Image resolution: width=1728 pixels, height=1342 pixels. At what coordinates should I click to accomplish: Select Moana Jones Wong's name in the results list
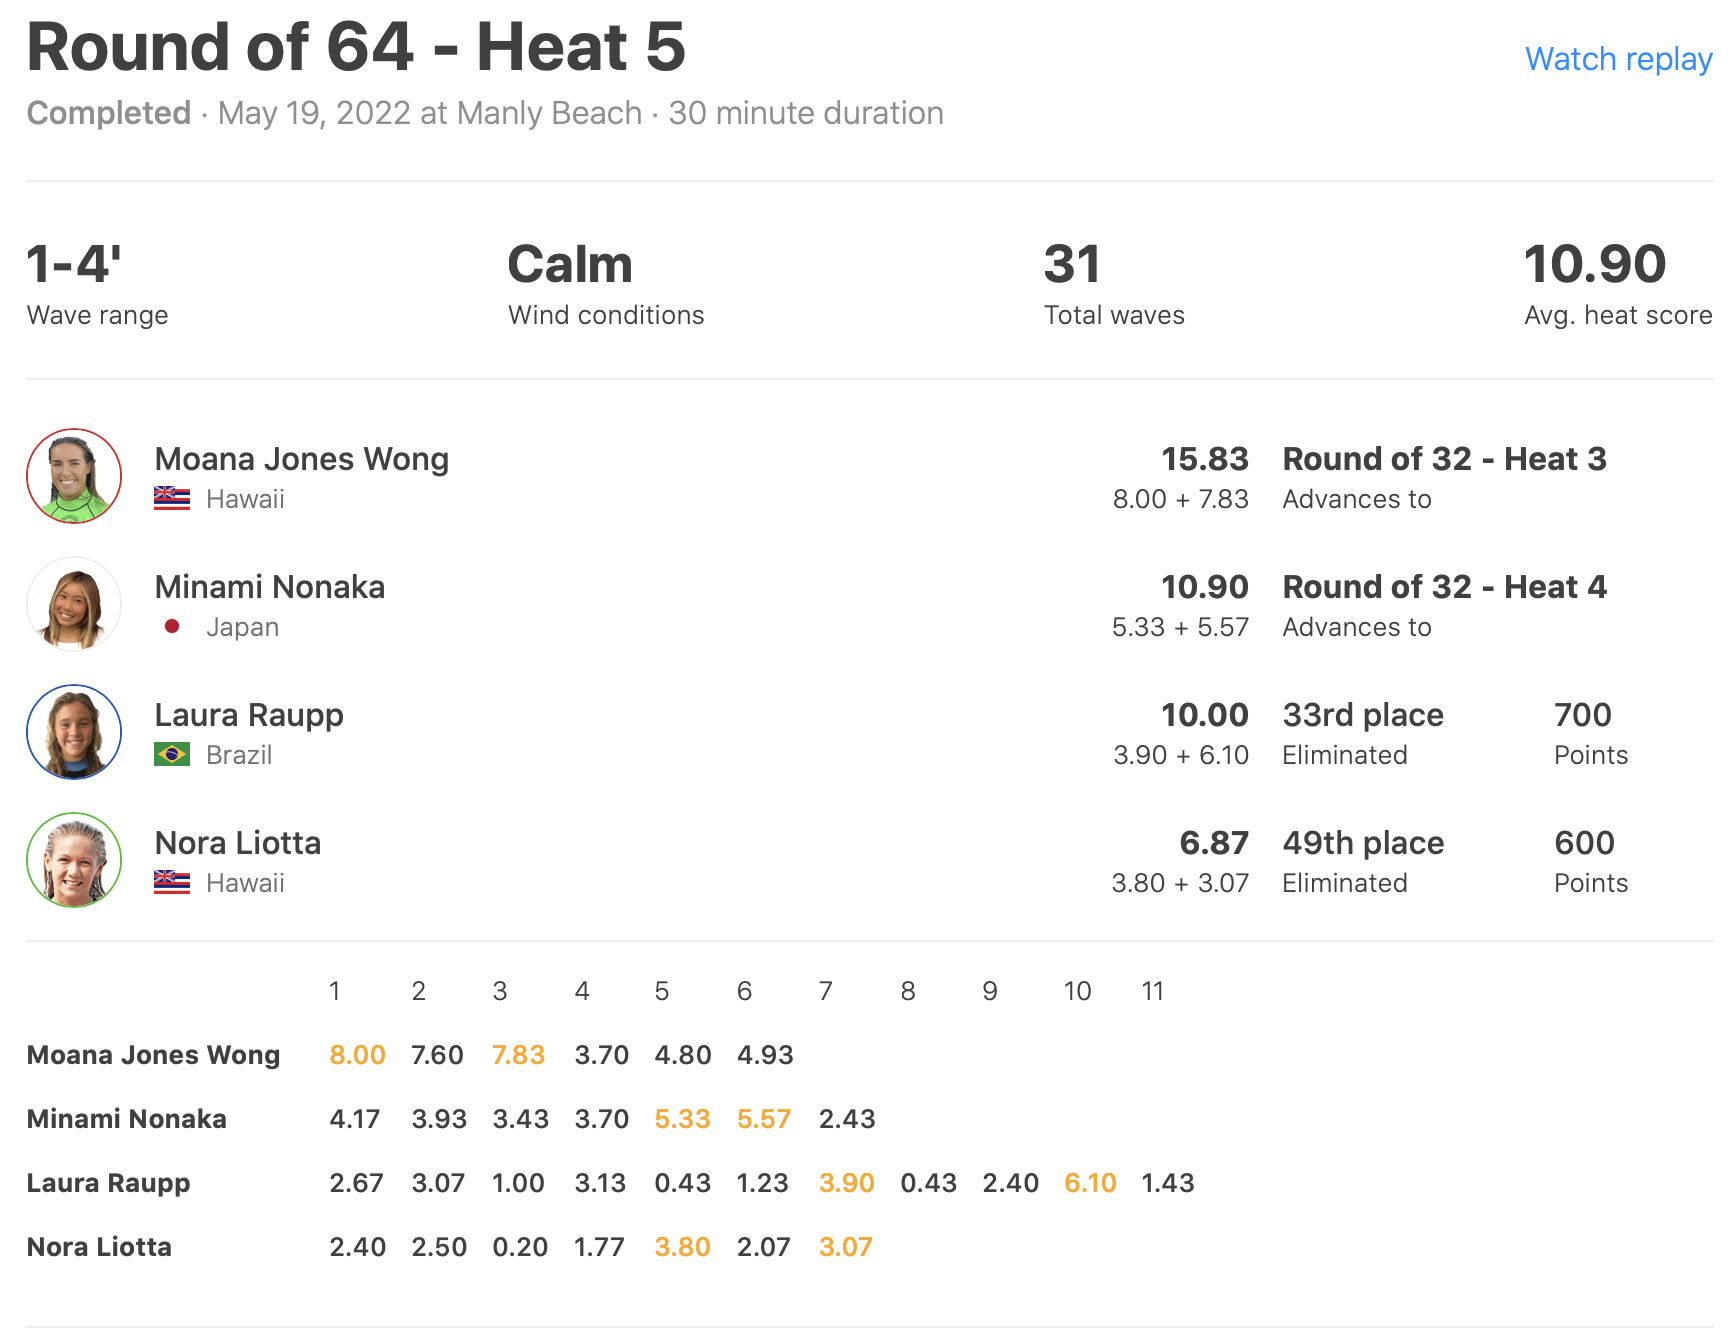pyautogui.click(x=301, y=459)
